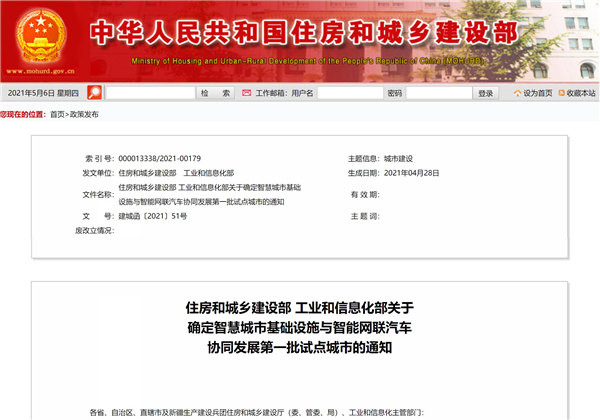600x420 pixels.
Task: Focus the 用户名 username input
Action: pyautogui.click(x=350, y=93)
